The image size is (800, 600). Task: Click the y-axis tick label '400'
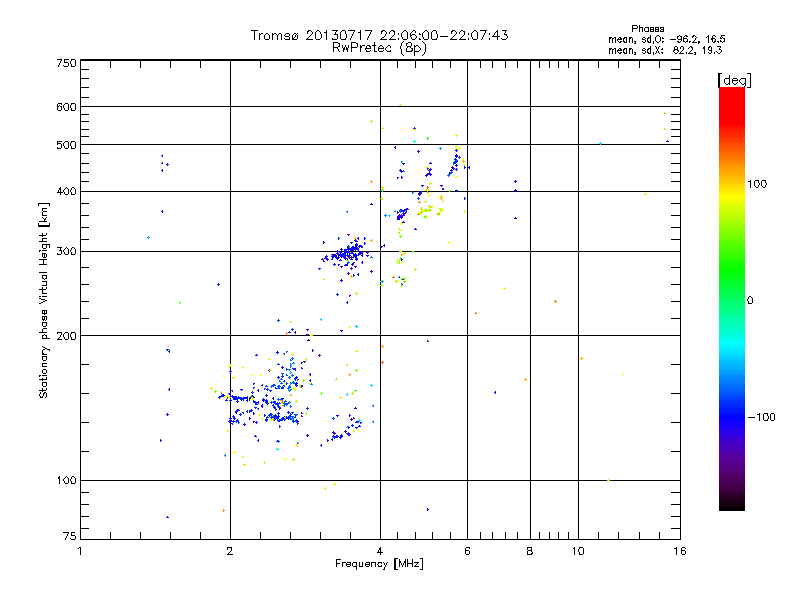click(x=66, y=191)
